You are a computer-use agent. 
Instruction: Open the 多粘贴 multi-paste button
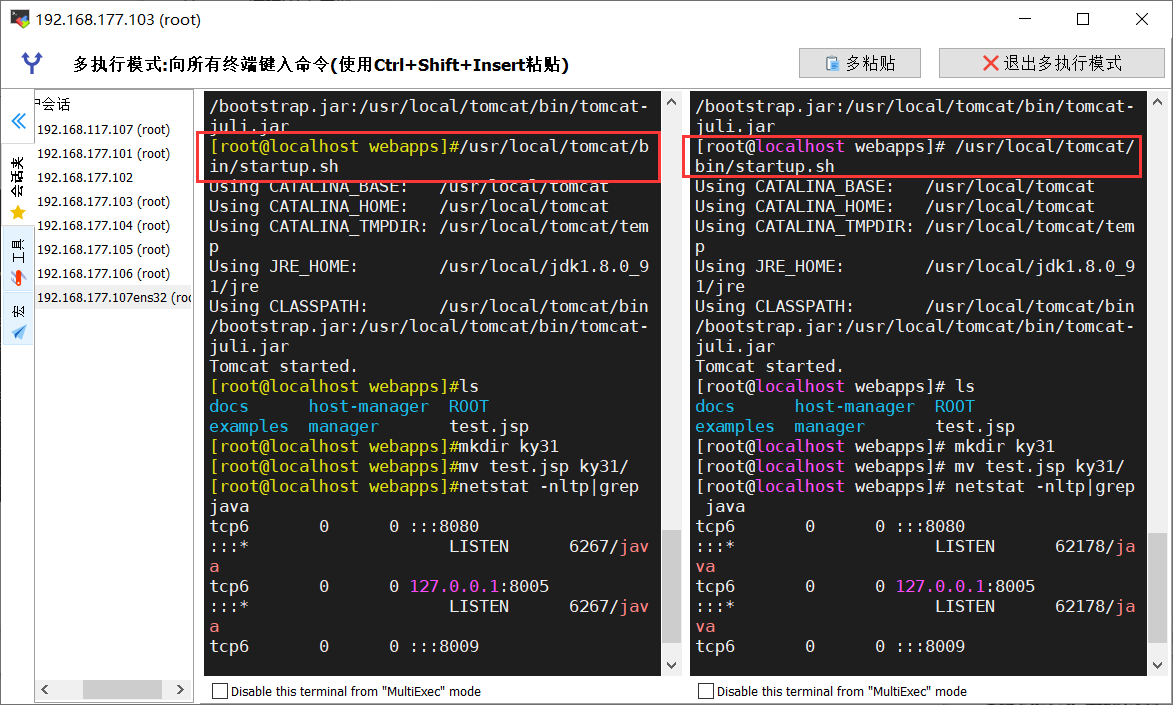coord(860,63)
